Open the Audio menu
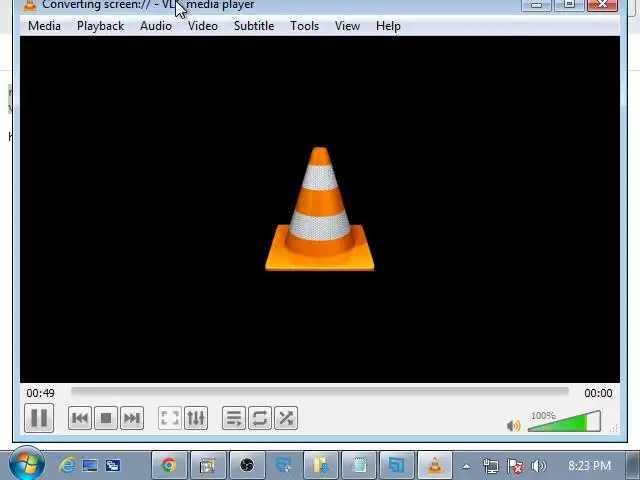 [x=156, y=26]
